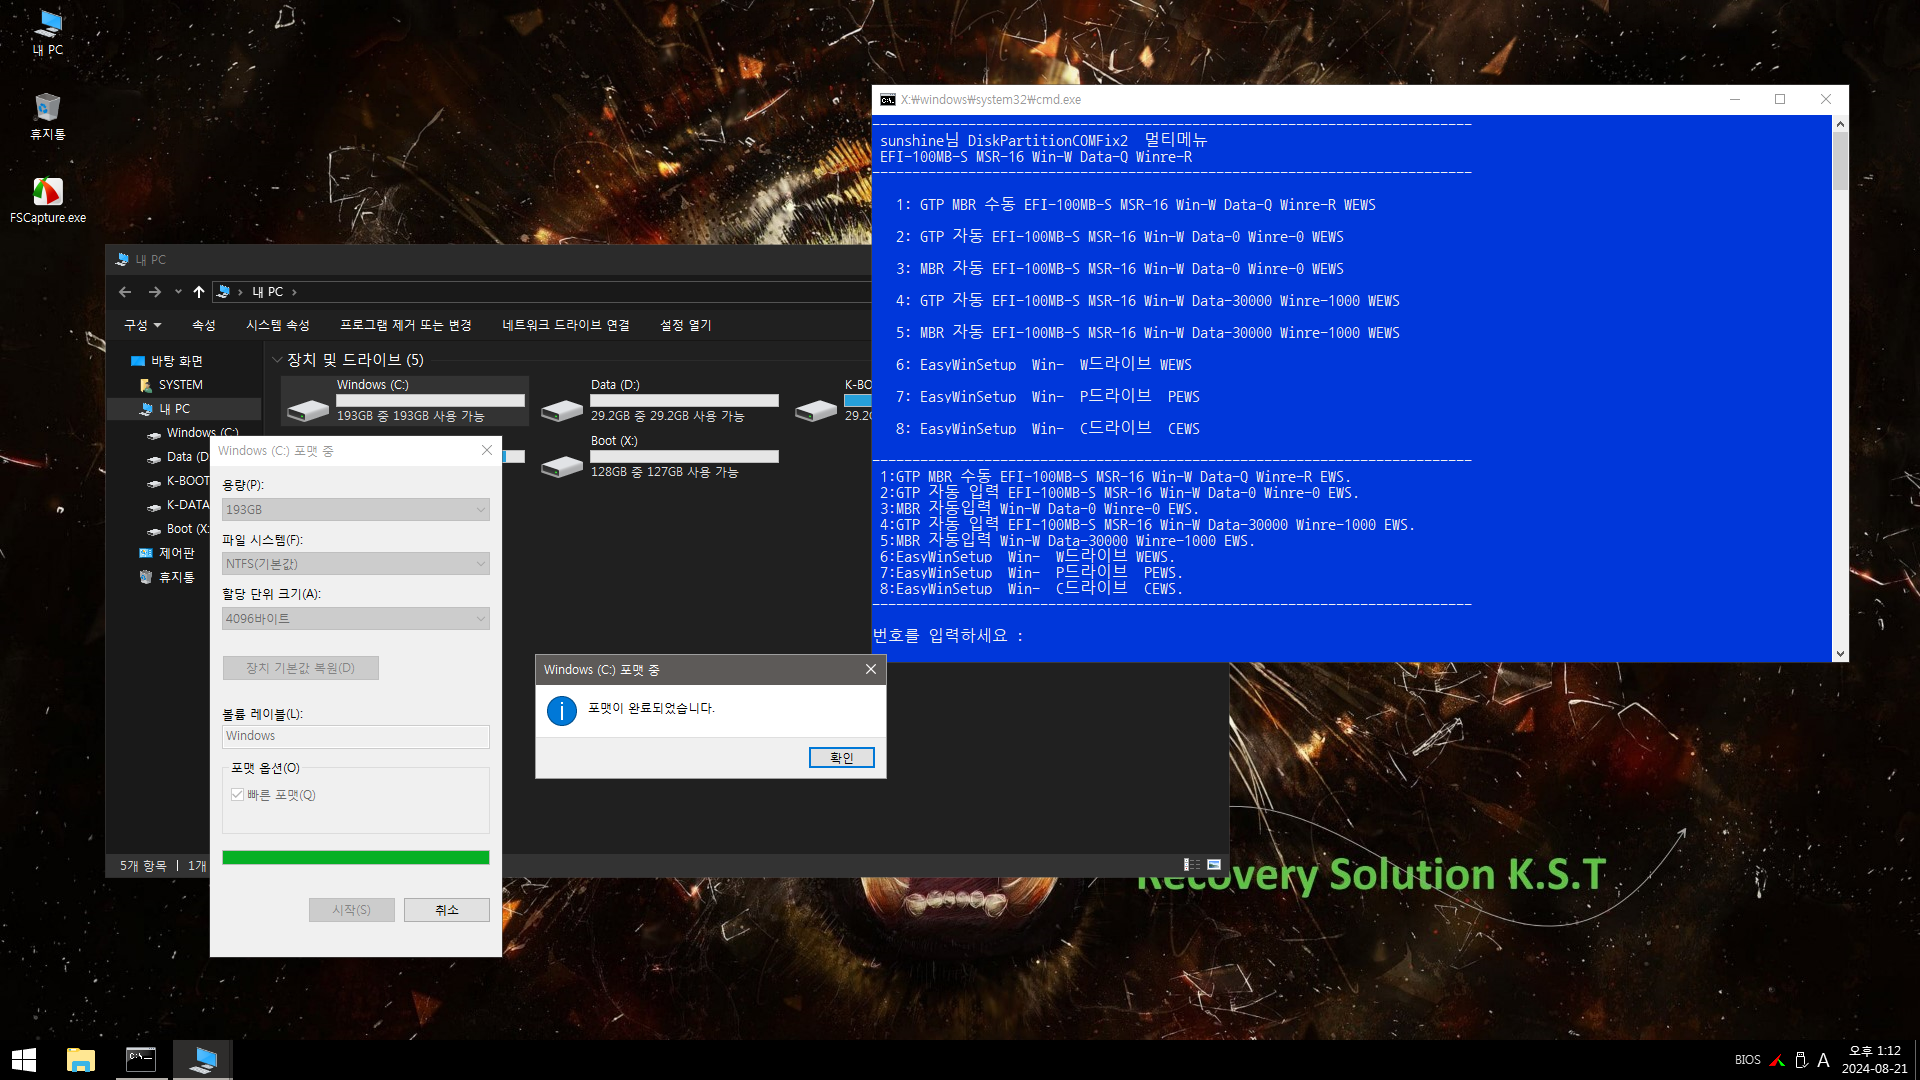Click the BIOS tray indicator
Screen dimensions: 1920x1080
point(1747,1060)
